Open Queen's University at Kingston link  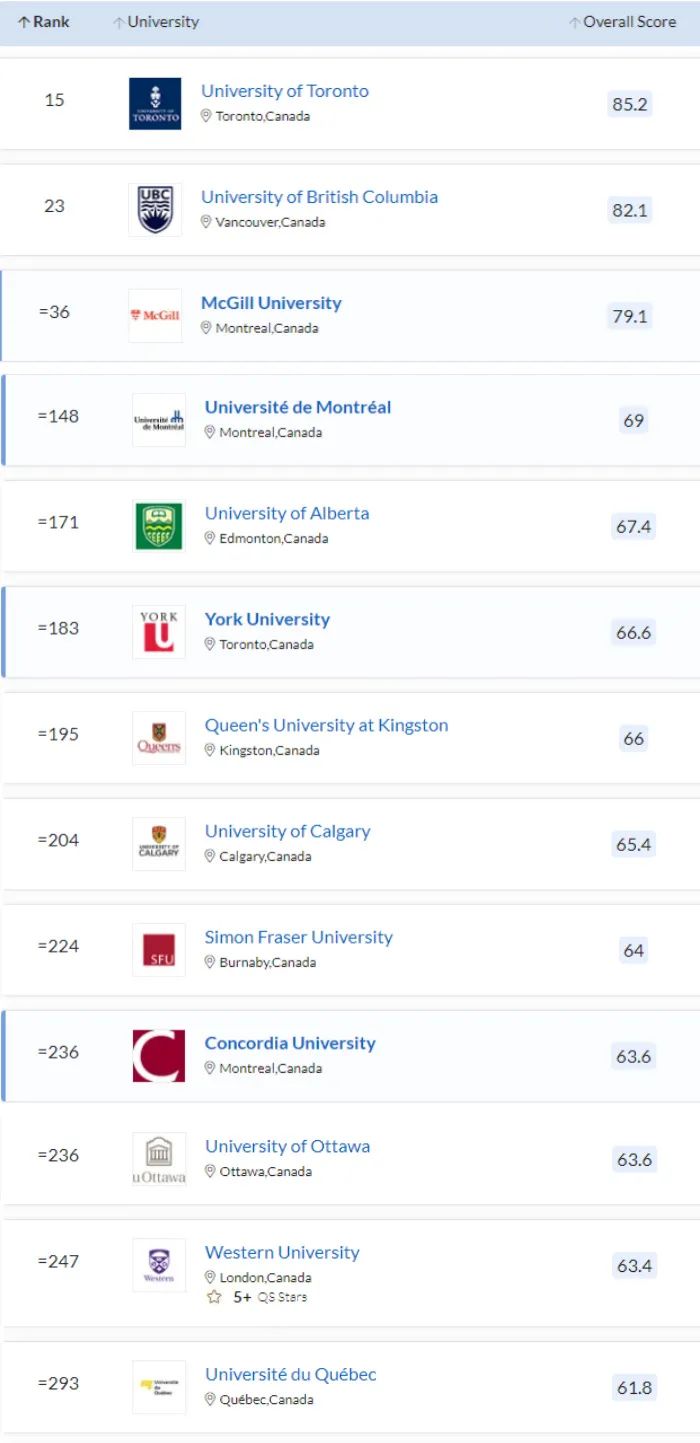coord(326,725)
